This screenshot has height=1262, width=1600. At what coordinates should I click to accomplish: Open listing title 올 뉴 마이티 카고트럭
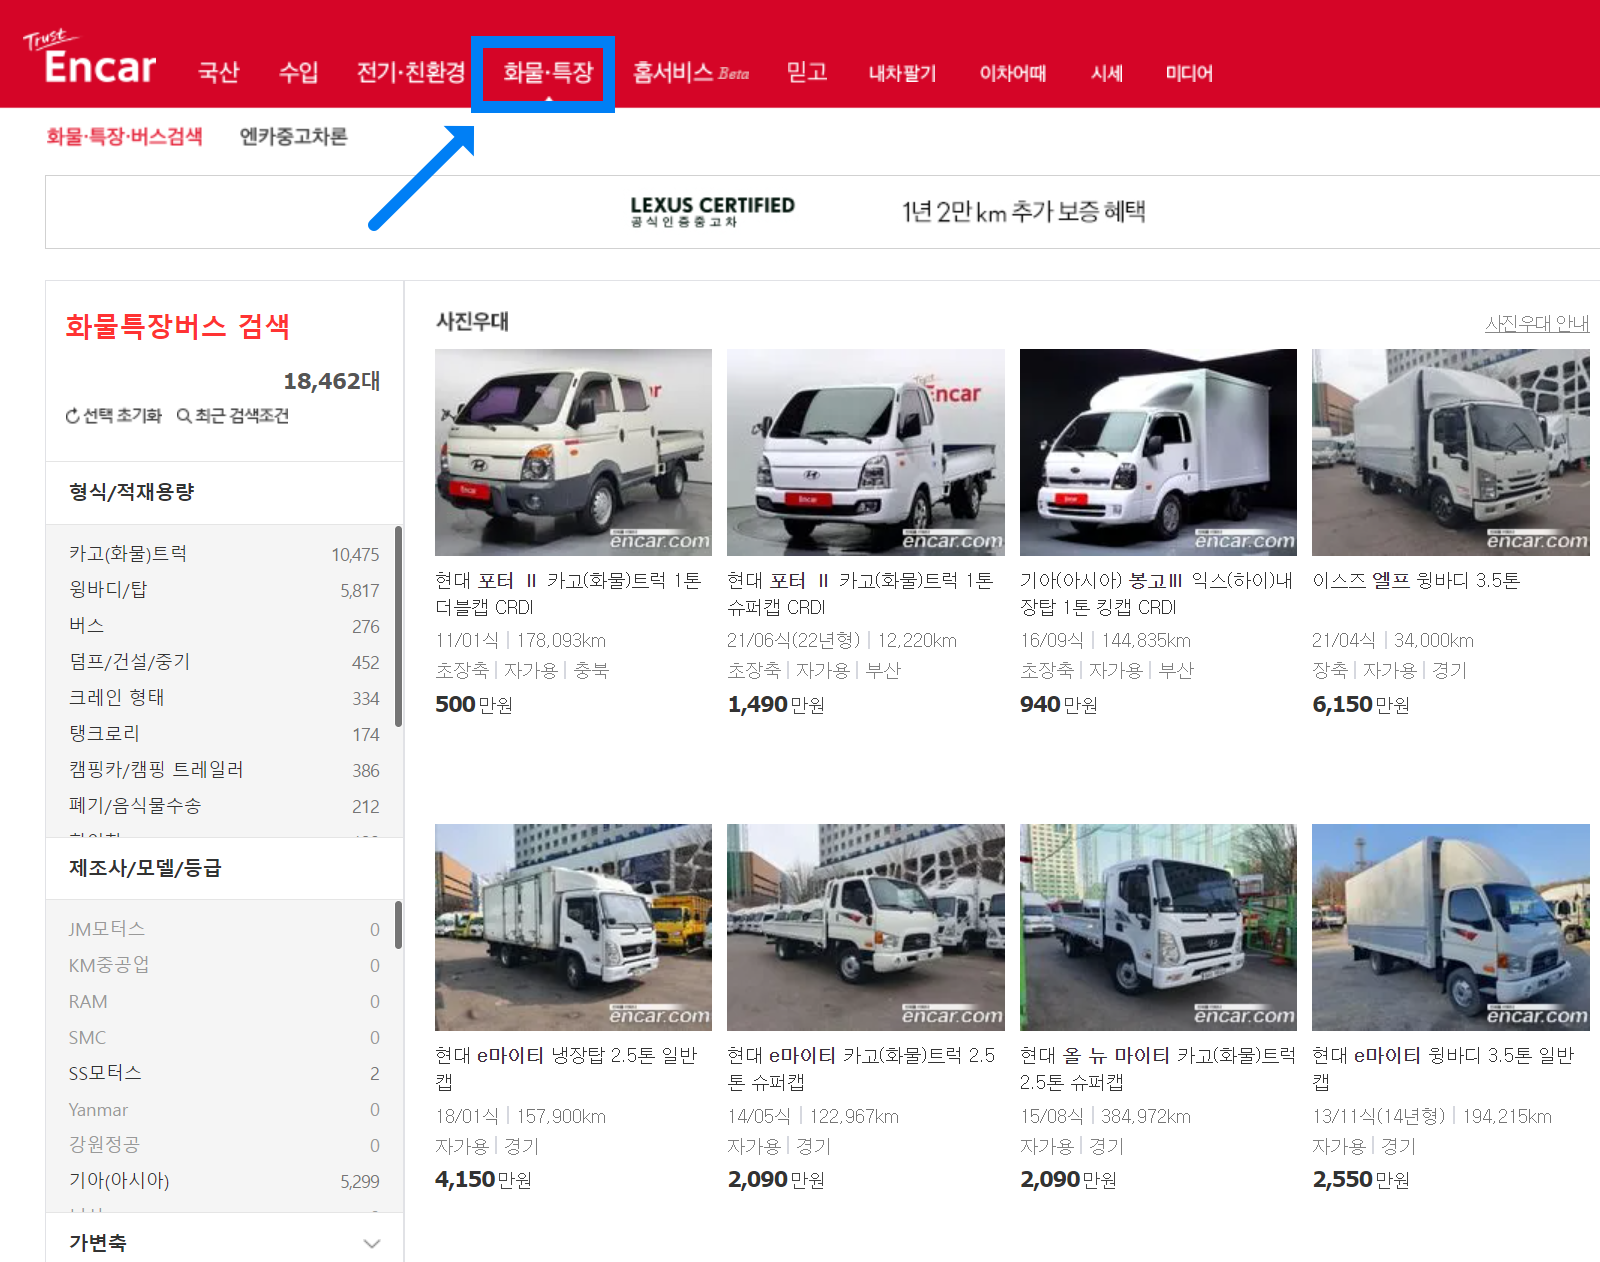(1158, 1069)
